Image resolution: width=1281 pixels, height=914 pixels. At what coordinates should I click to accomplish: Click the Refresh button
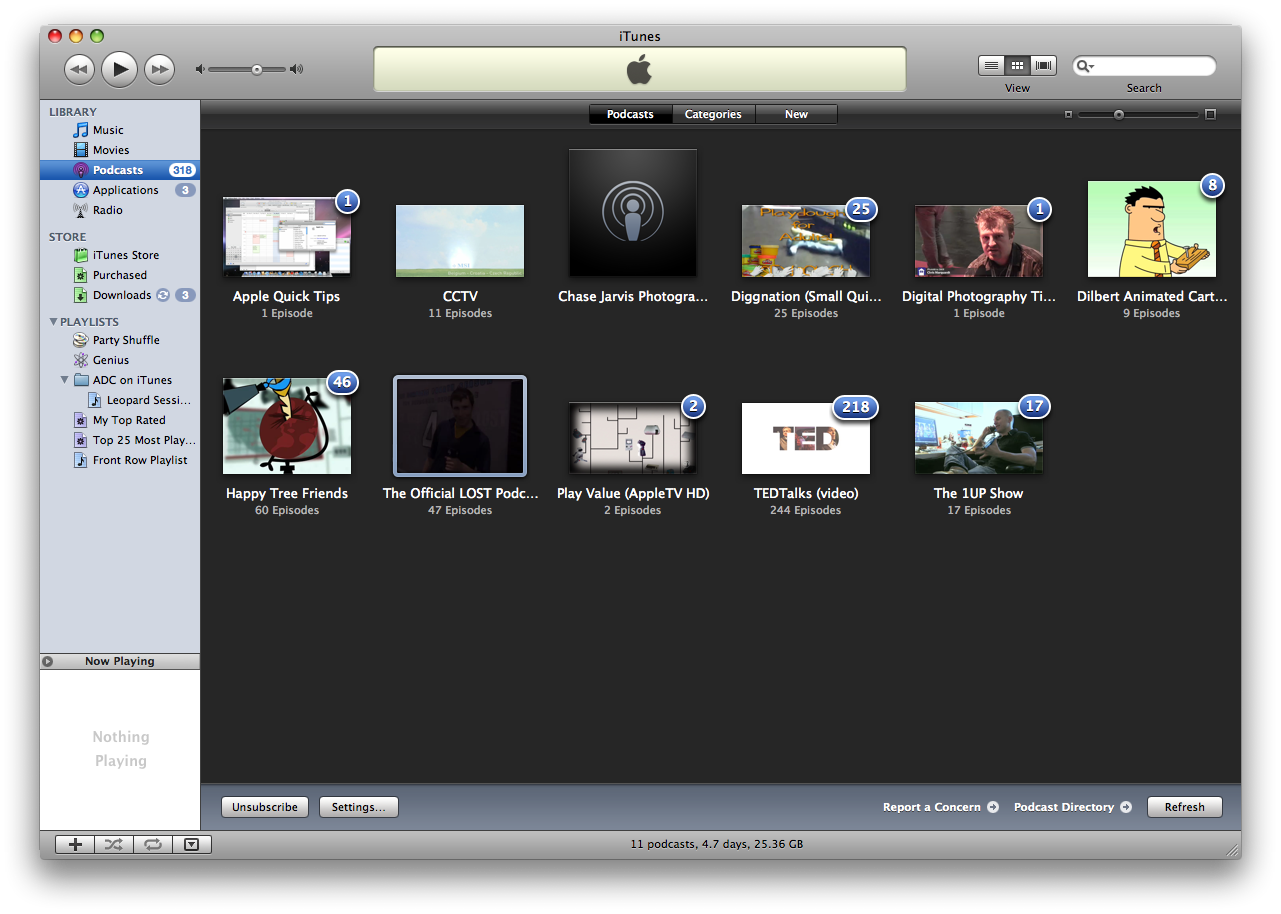point(1185,807)
